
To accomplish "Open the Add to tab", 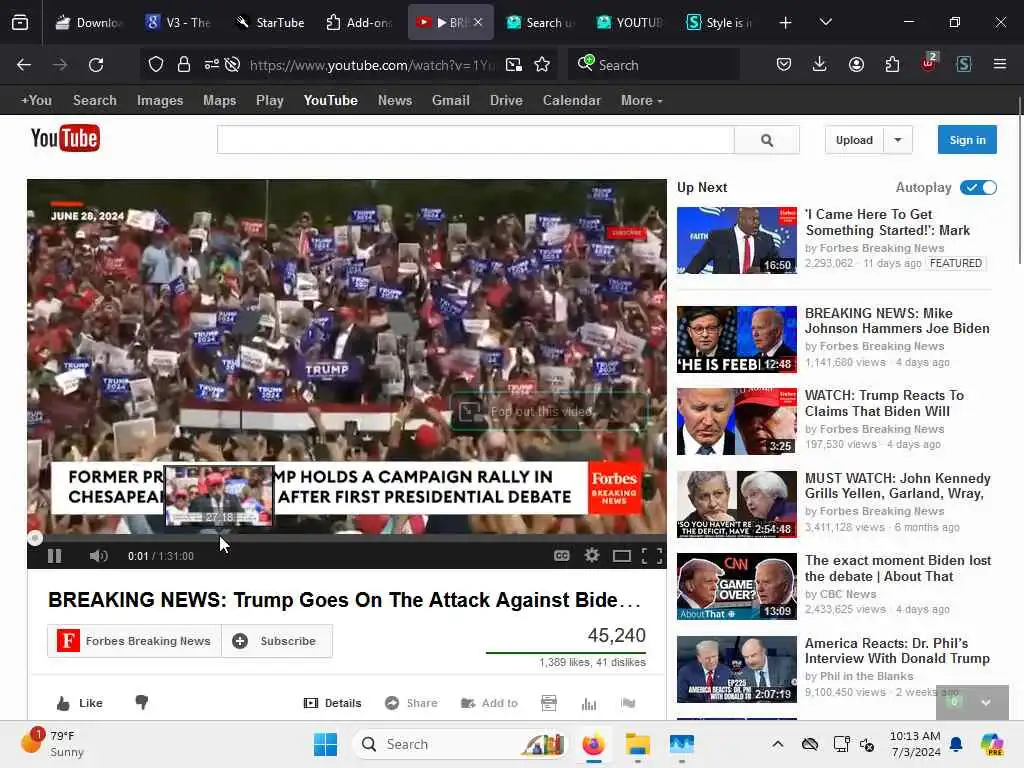I will tap(489, 703).
